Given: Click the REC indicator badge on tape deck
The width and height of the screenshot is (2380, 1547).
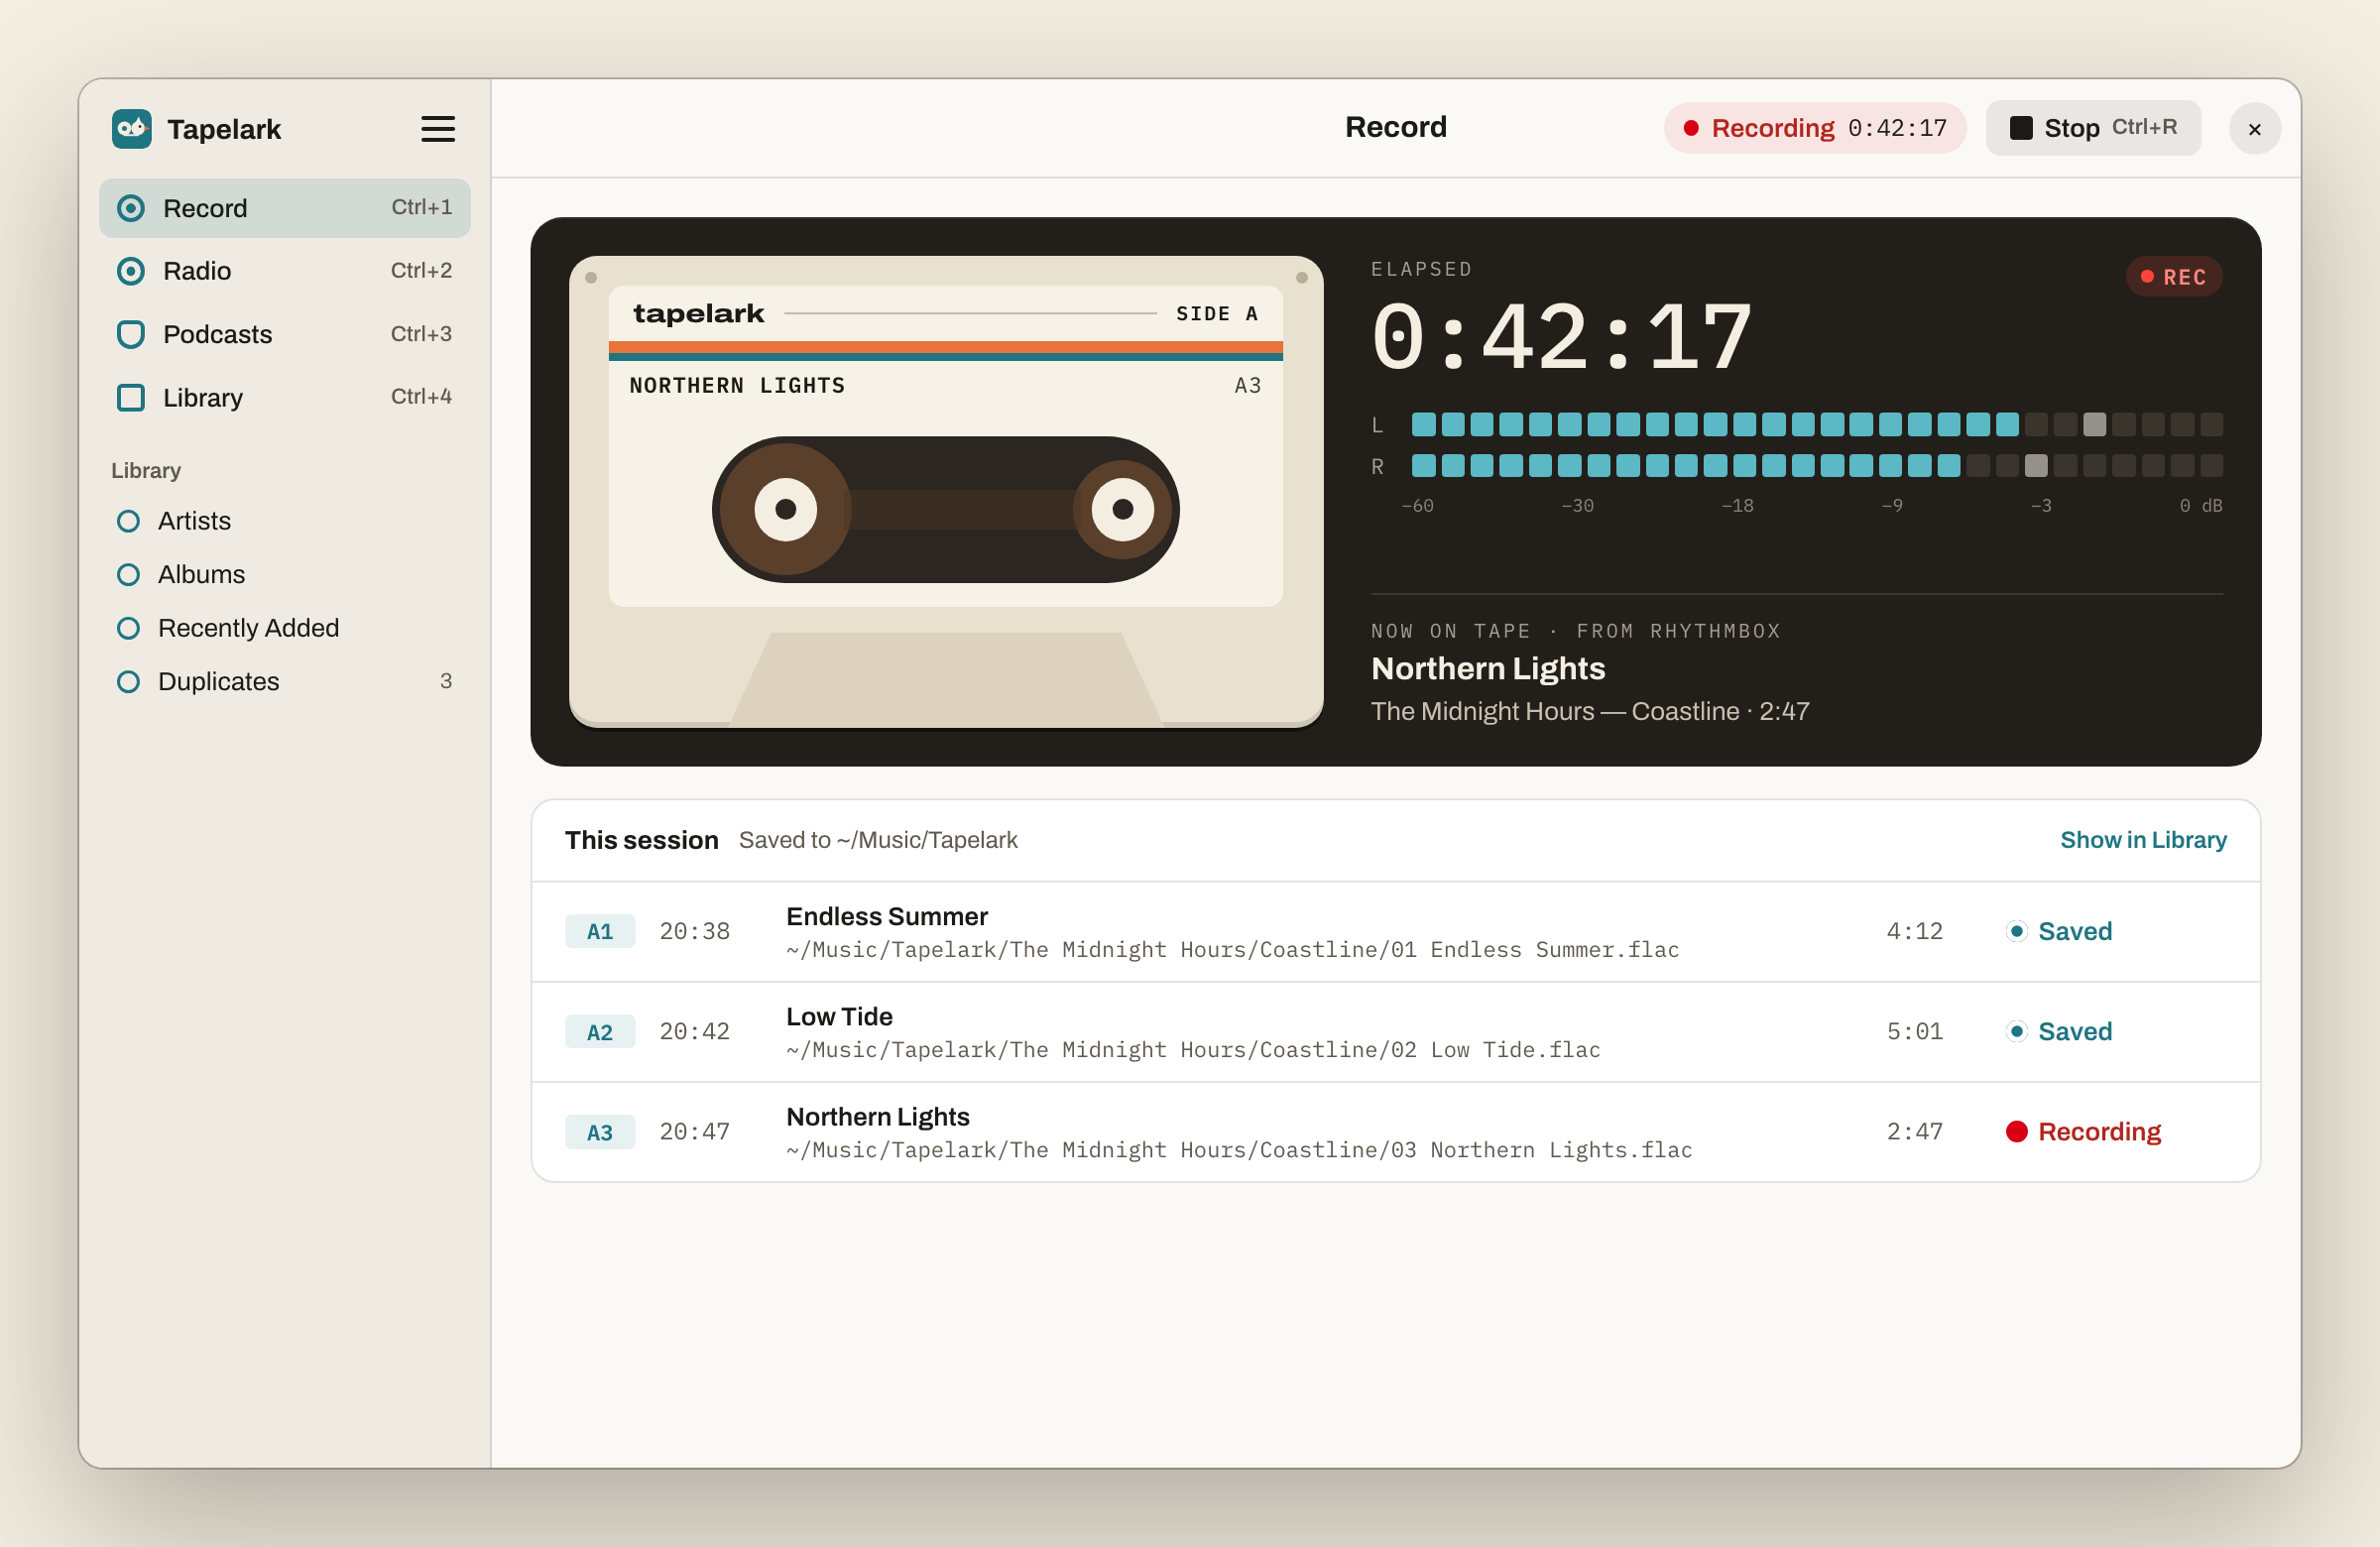Looking at the screenshot, I should point(2173,277).
